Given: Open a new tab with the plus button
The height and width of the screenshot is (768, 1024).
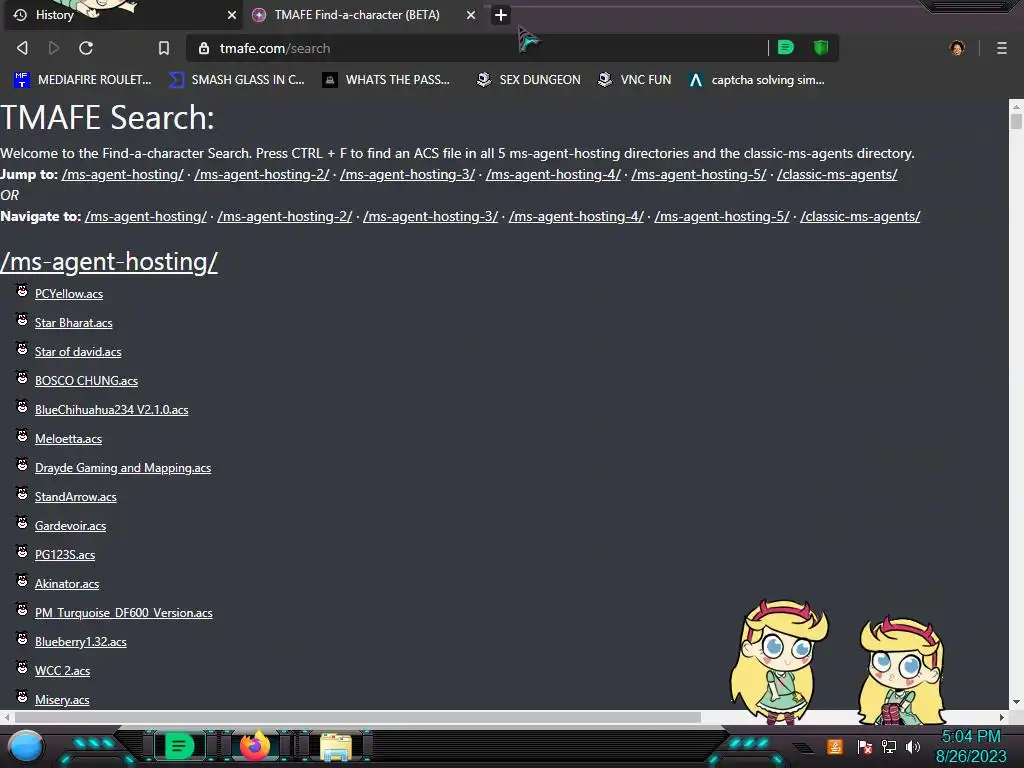Looking at the screenshot, I should click(500, 15).
